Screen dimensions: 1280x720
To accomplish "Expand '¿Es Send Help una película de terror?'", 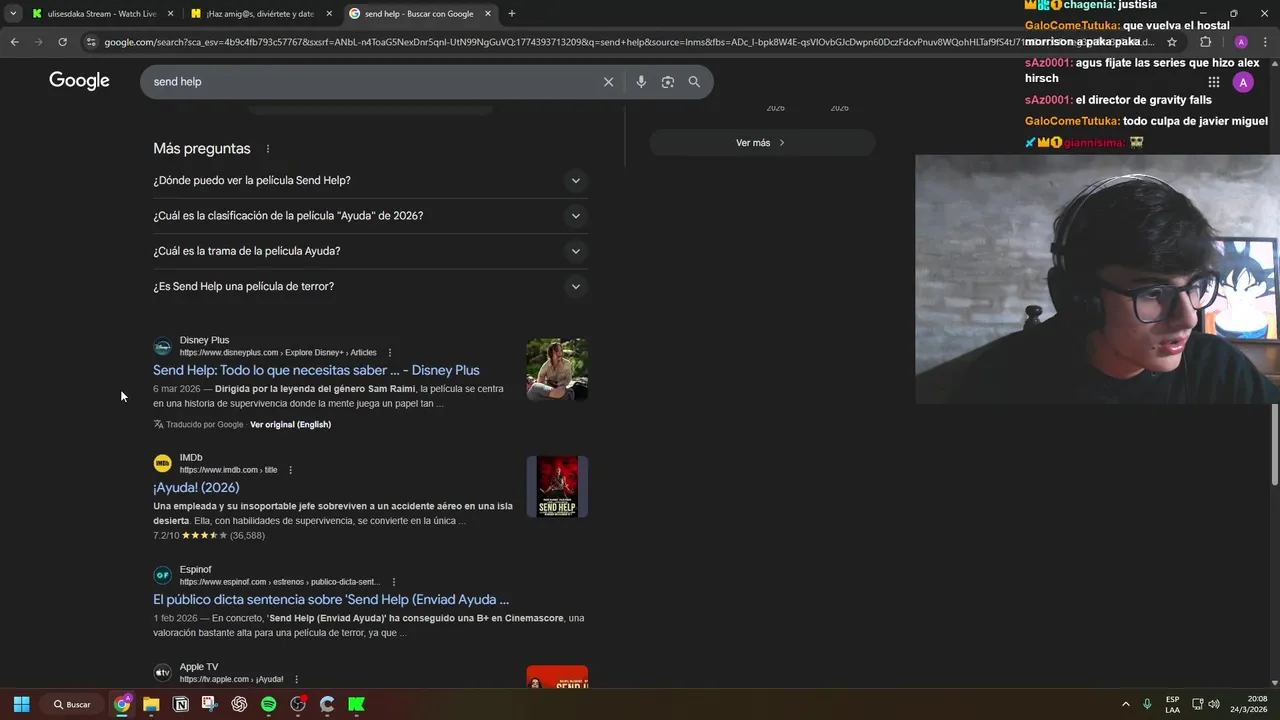I will (x=370, y=287).
